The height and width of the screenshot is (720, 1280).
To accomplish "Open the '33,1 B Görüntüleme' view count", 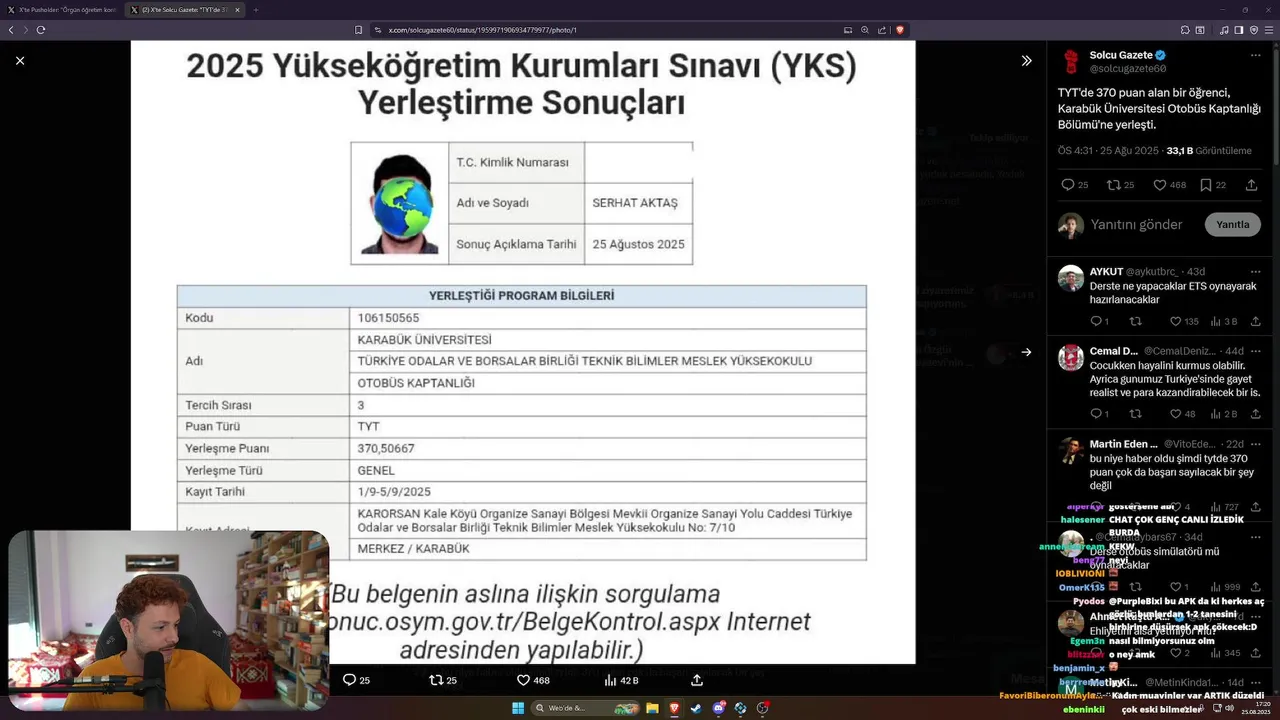I will pyautogui.click(x=1209, y=151).
